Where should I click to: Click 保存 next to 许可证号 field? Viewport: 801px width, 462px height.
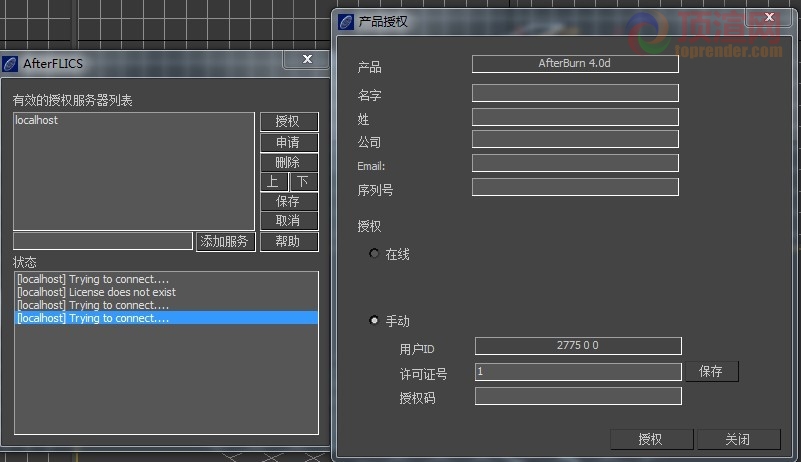click(711, 372)
